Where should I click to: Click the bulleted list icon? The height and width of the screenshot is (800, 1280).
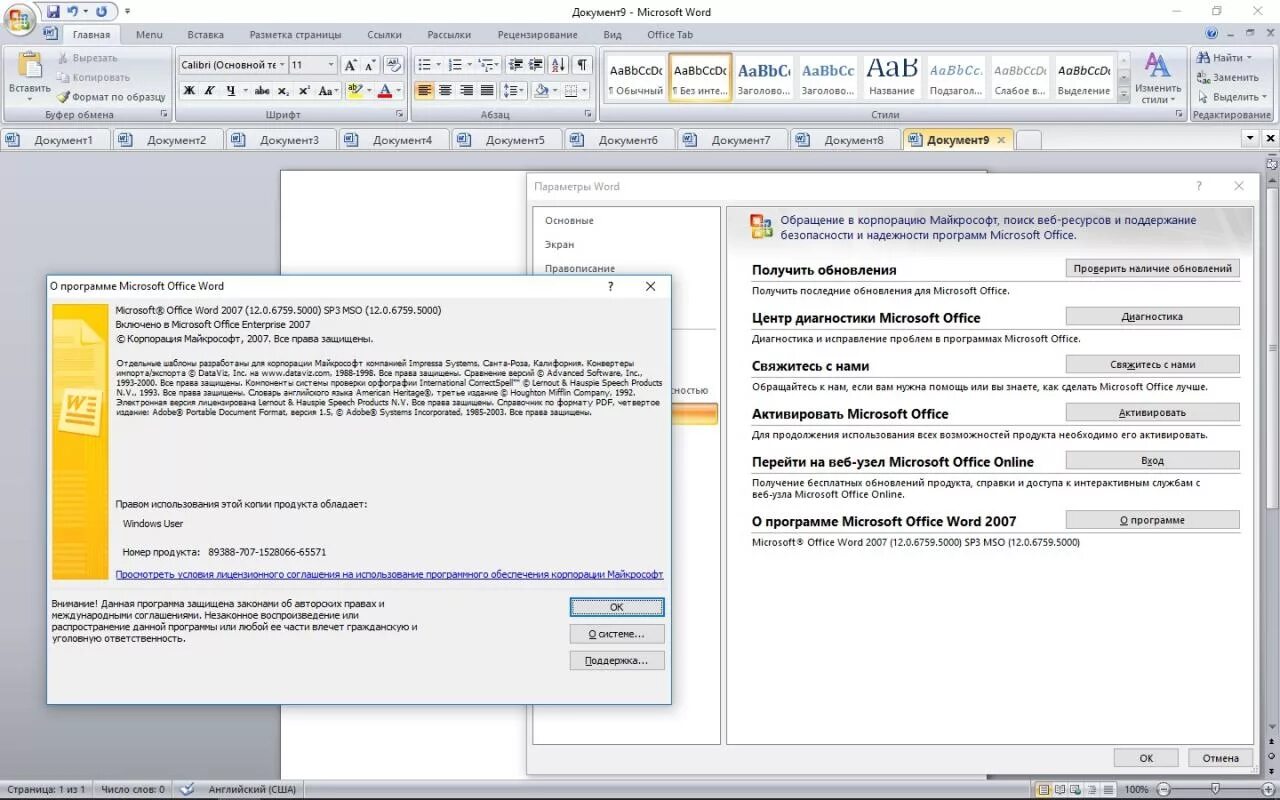point(424,65)
